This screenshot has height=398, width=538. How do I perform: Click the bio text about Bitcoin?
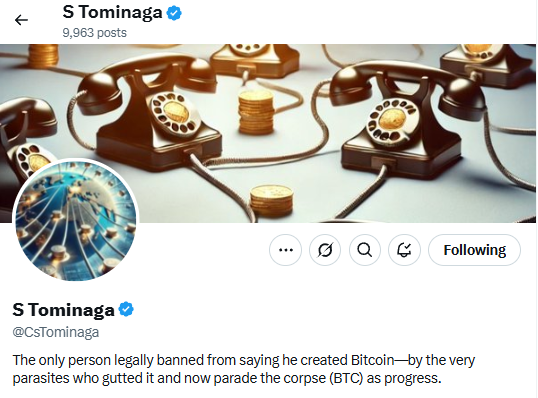244,369
